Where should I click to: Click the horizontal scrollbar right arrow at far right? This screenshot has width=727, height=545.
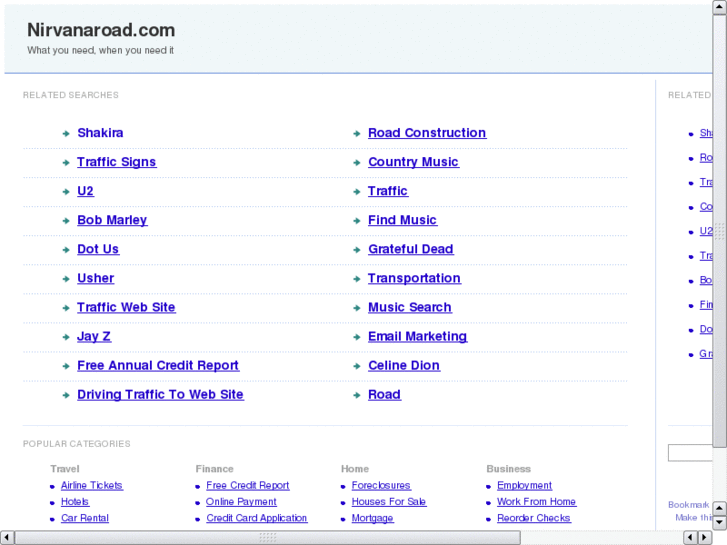[705, 538]
